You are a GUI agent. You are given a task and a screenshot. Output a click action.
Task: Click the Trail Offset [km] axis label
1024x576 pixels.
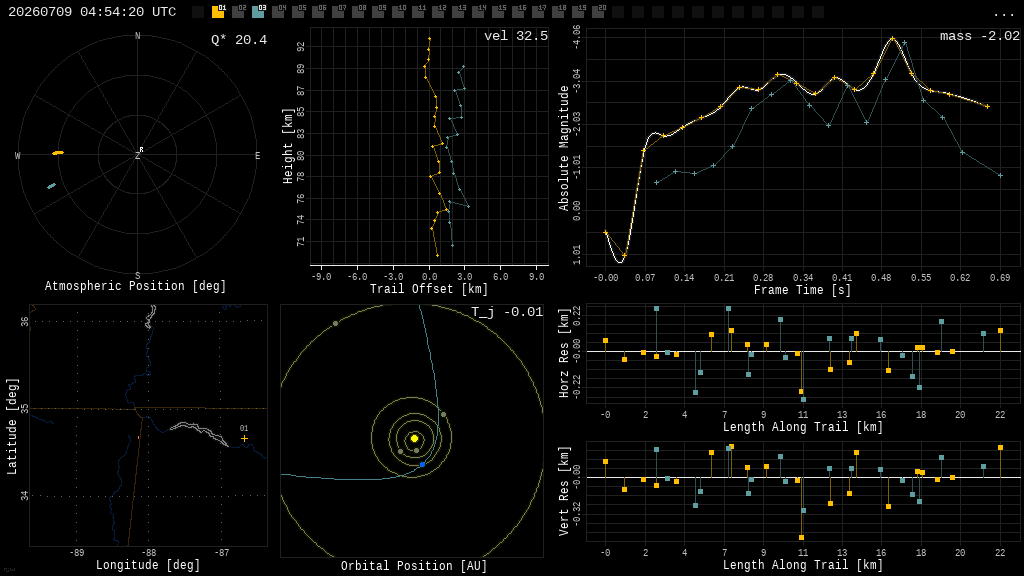coord(429,289)
